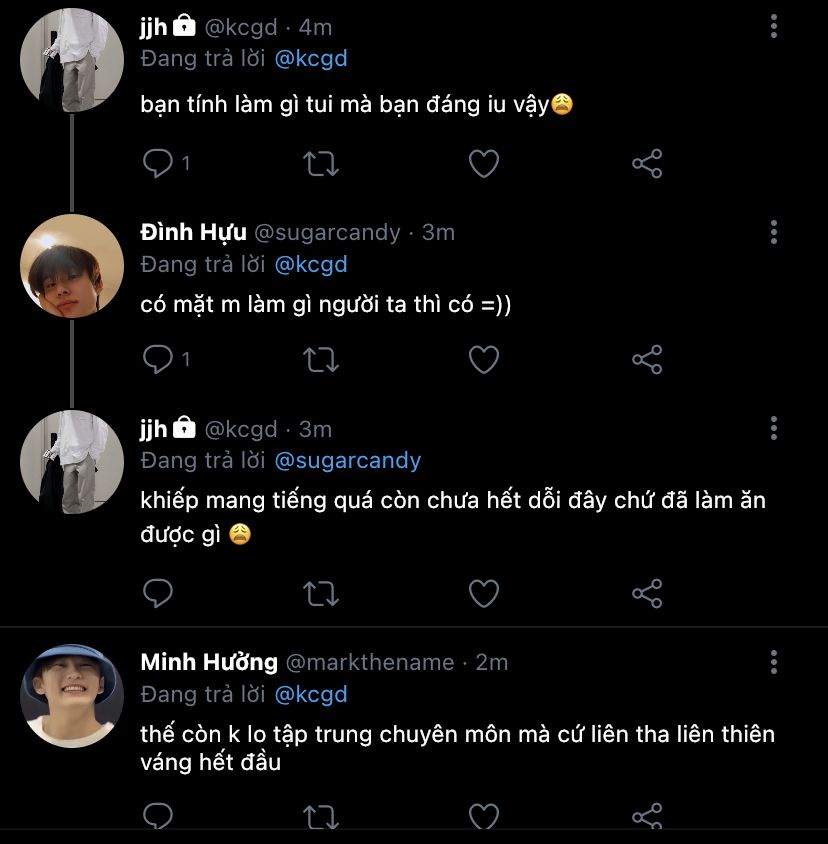Open more options on Đình Hựu's tweet
828x844 pixels.
pos(774,233)
